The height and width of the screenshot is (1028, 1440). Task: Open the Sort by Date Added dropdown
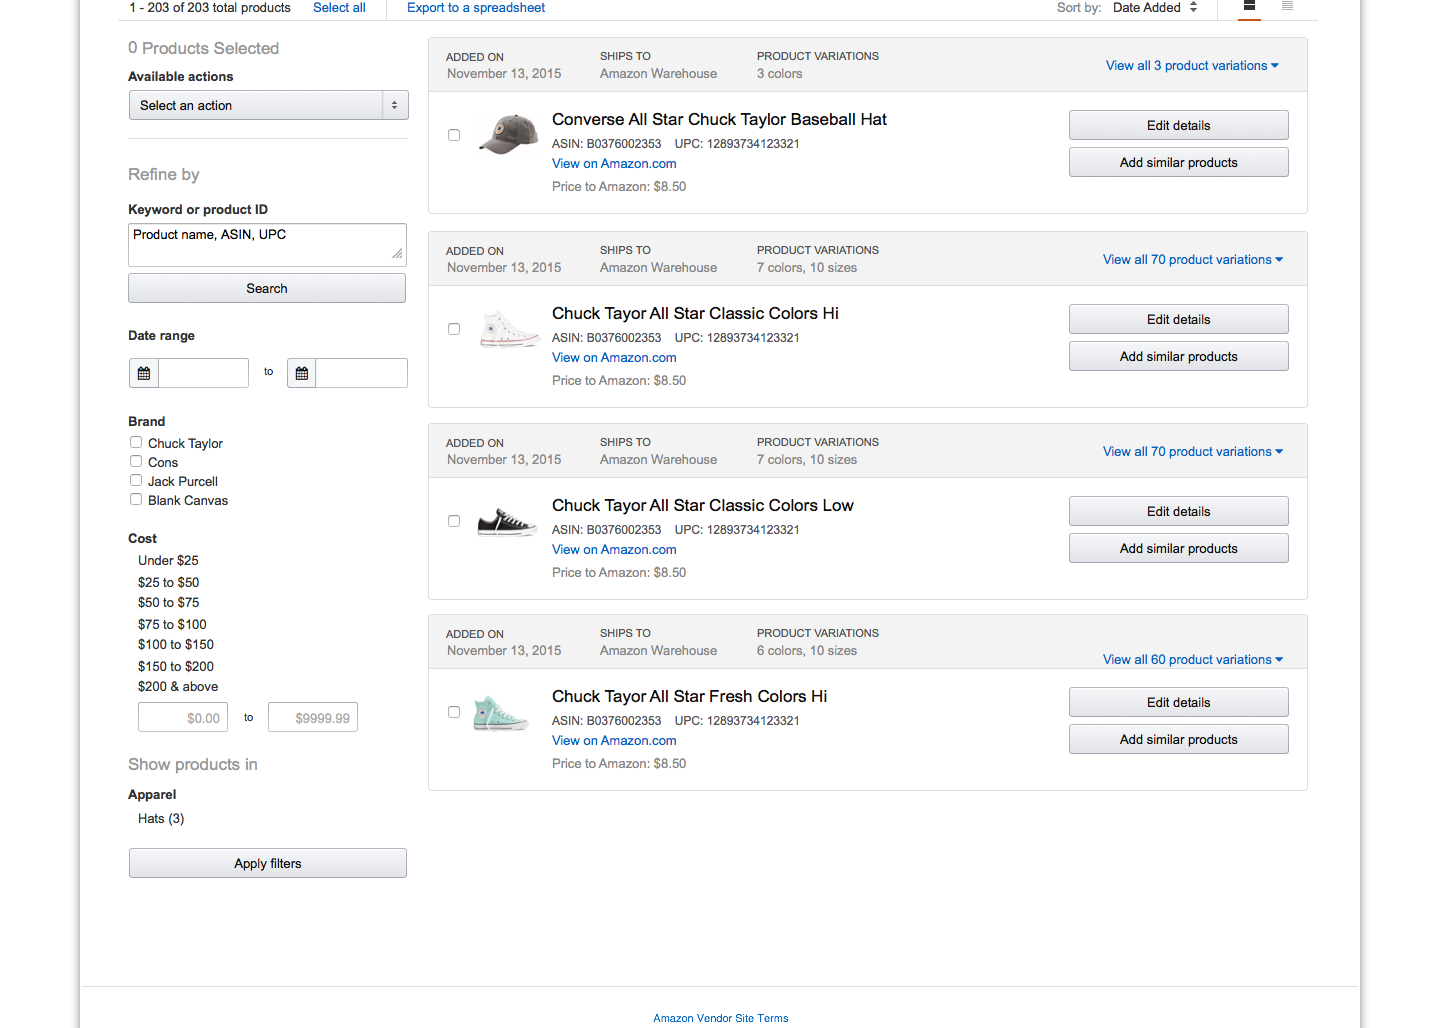[1155, 7]
